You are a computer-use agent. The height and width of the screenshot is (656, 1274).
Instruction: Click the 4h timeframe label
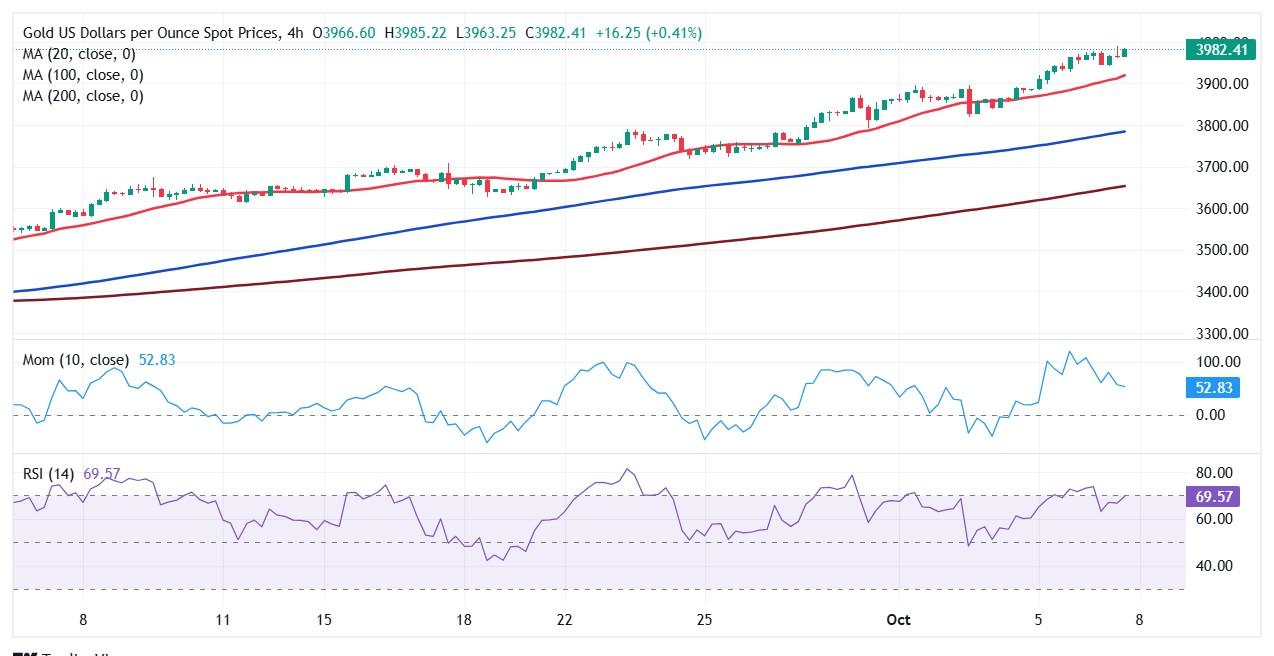(x=294, y=33)
